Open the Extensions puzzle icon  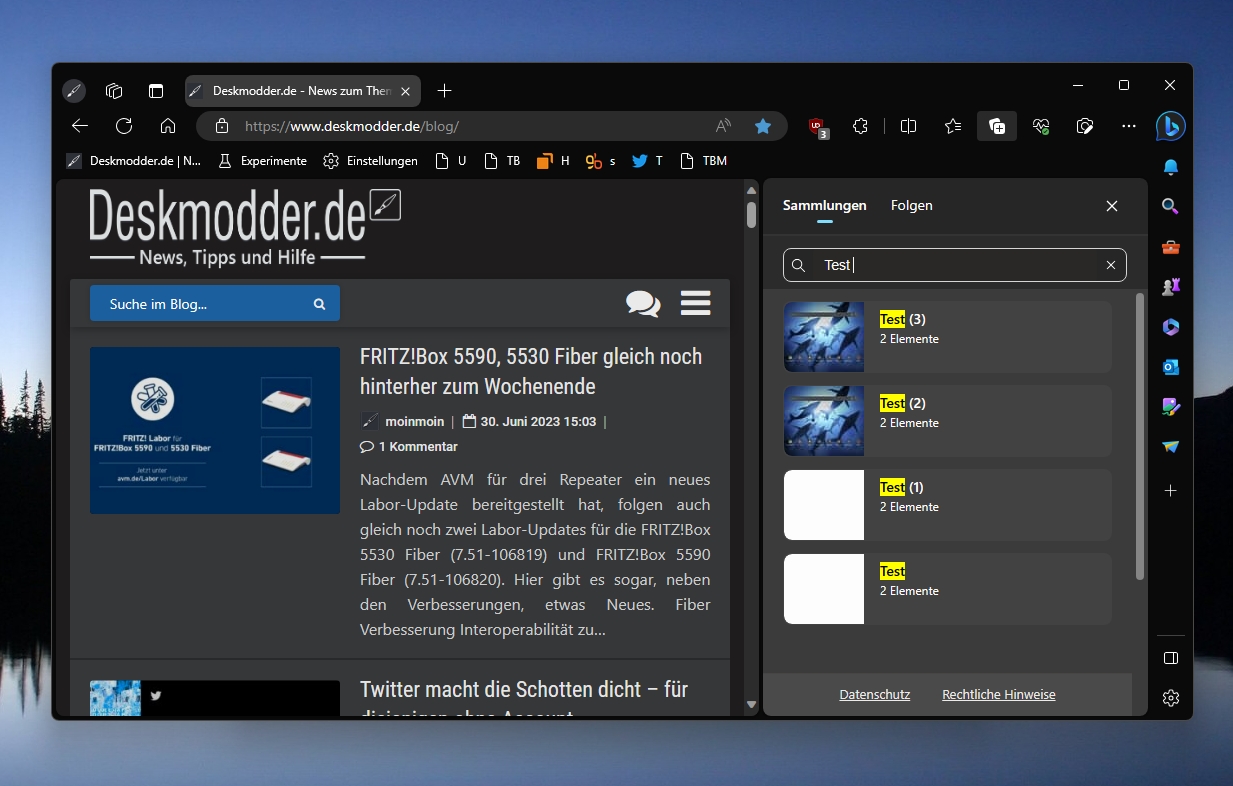coord(860,126)
